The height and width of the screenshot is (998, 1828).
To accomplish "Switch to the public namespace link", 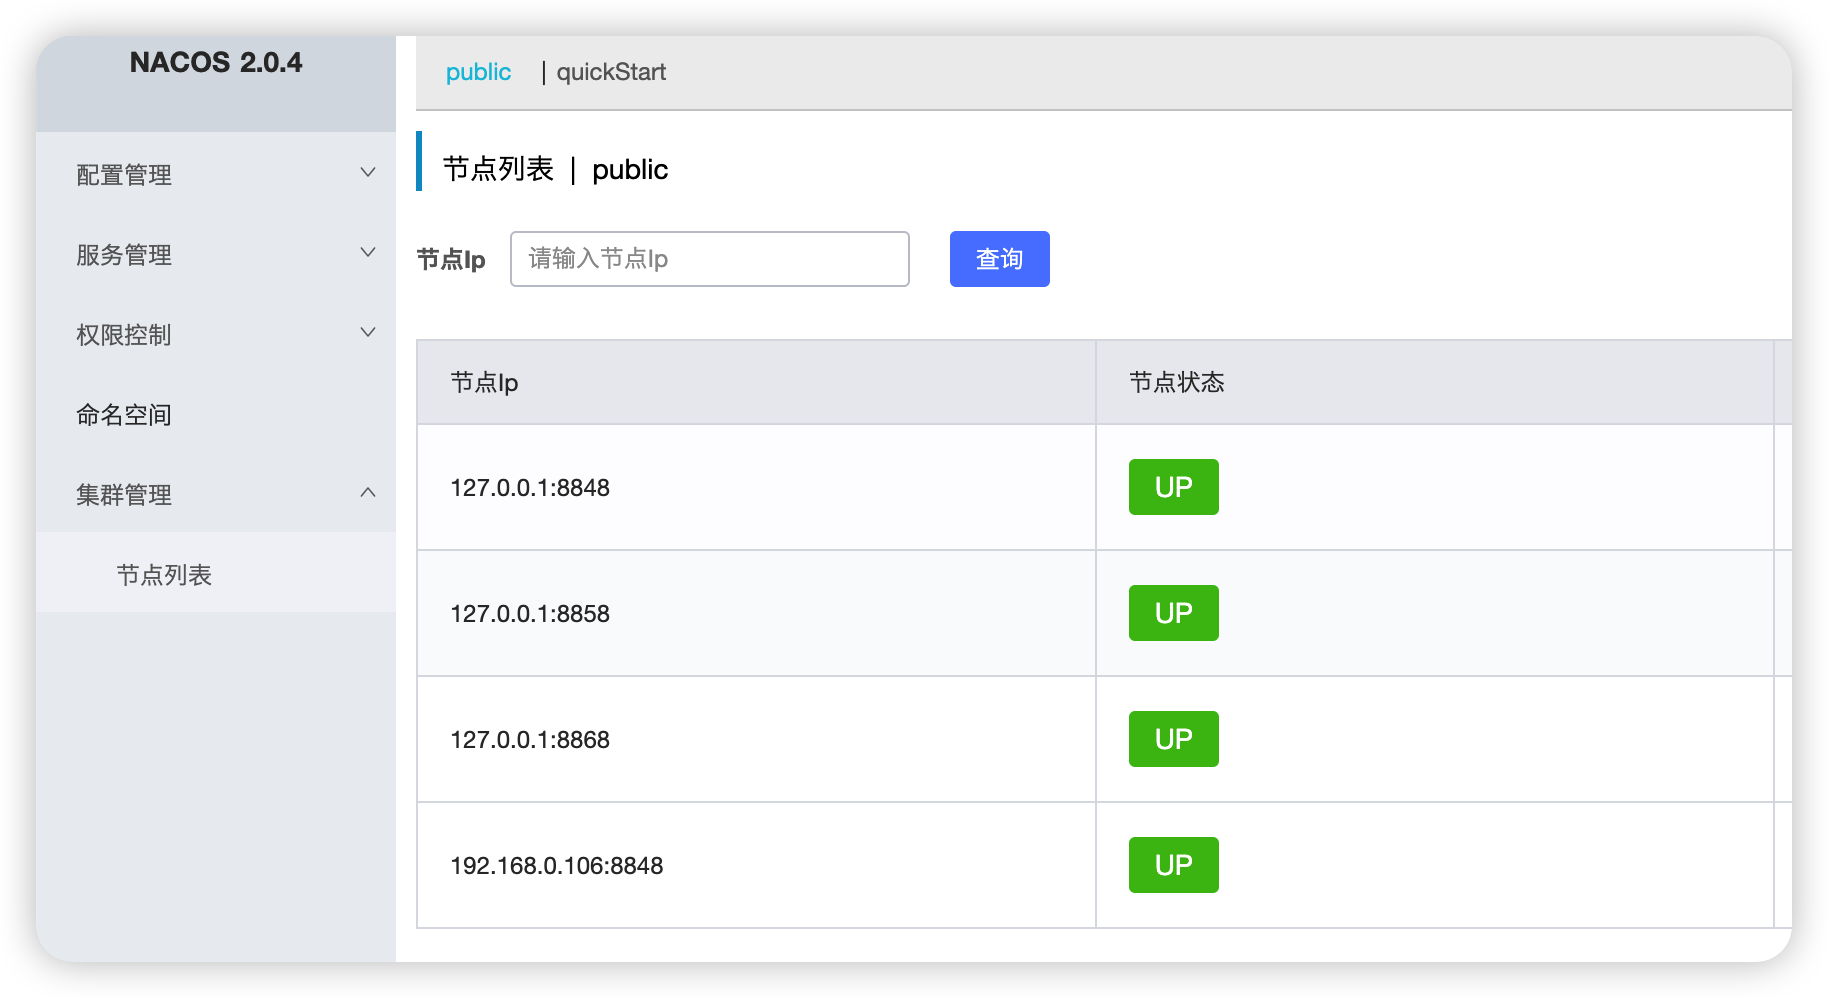I will (x=478, y=72).
